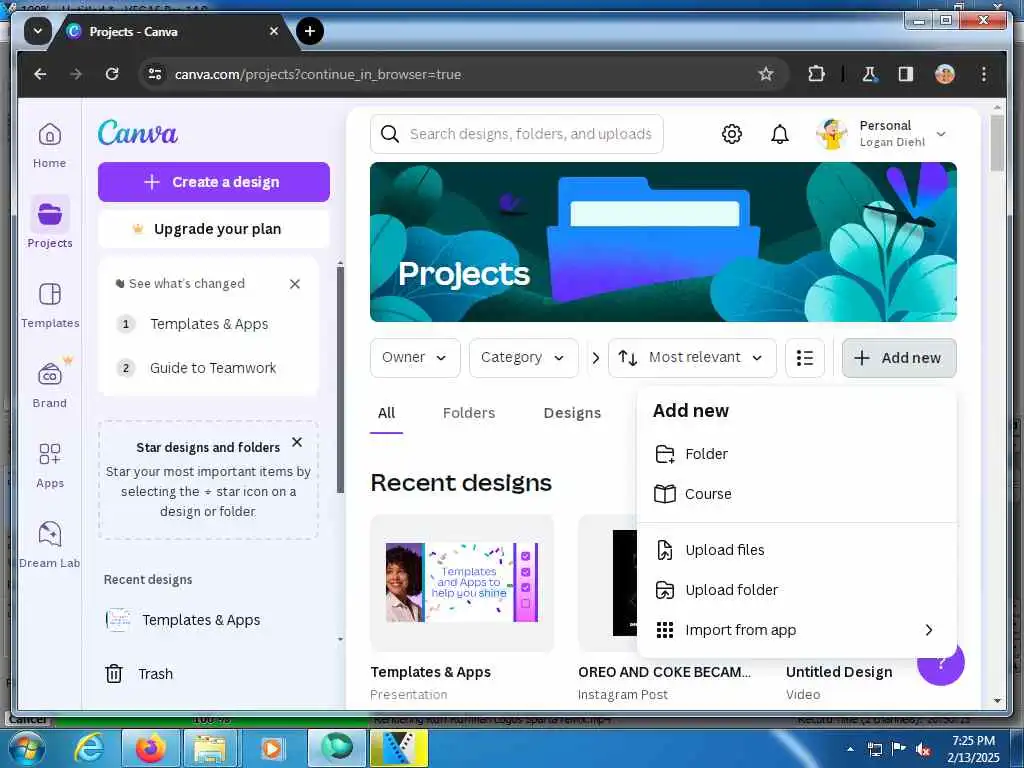Open Guide to Teamwork step 2
The image size is (1024, 768).
pos(208,368)
